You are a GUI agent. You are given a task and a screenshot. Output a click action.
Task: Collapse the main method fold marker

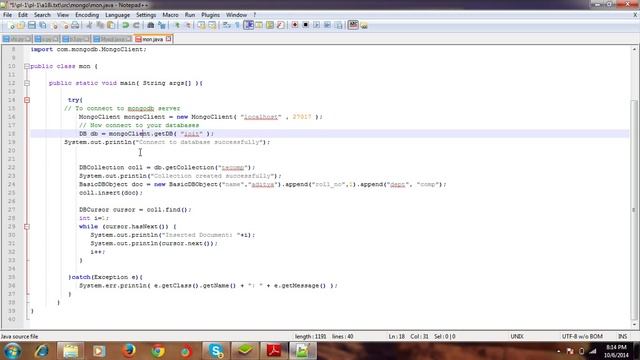(27, 83)
